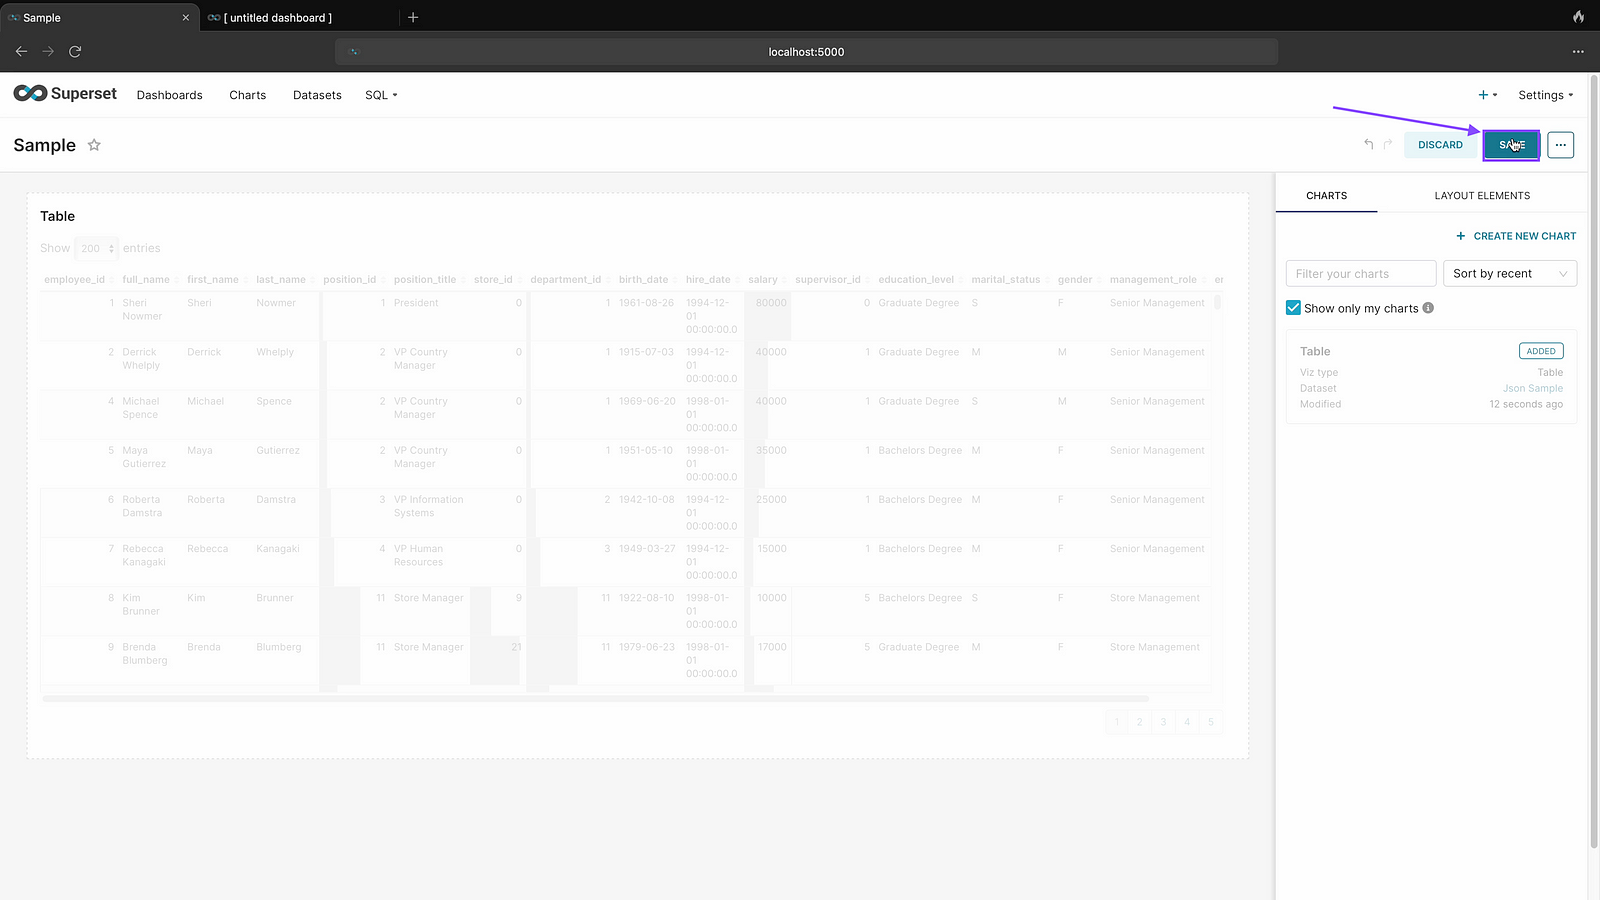Star the Sample dashboard as favorite
The width and height of the screenshot is (1600, 900).
94,145
